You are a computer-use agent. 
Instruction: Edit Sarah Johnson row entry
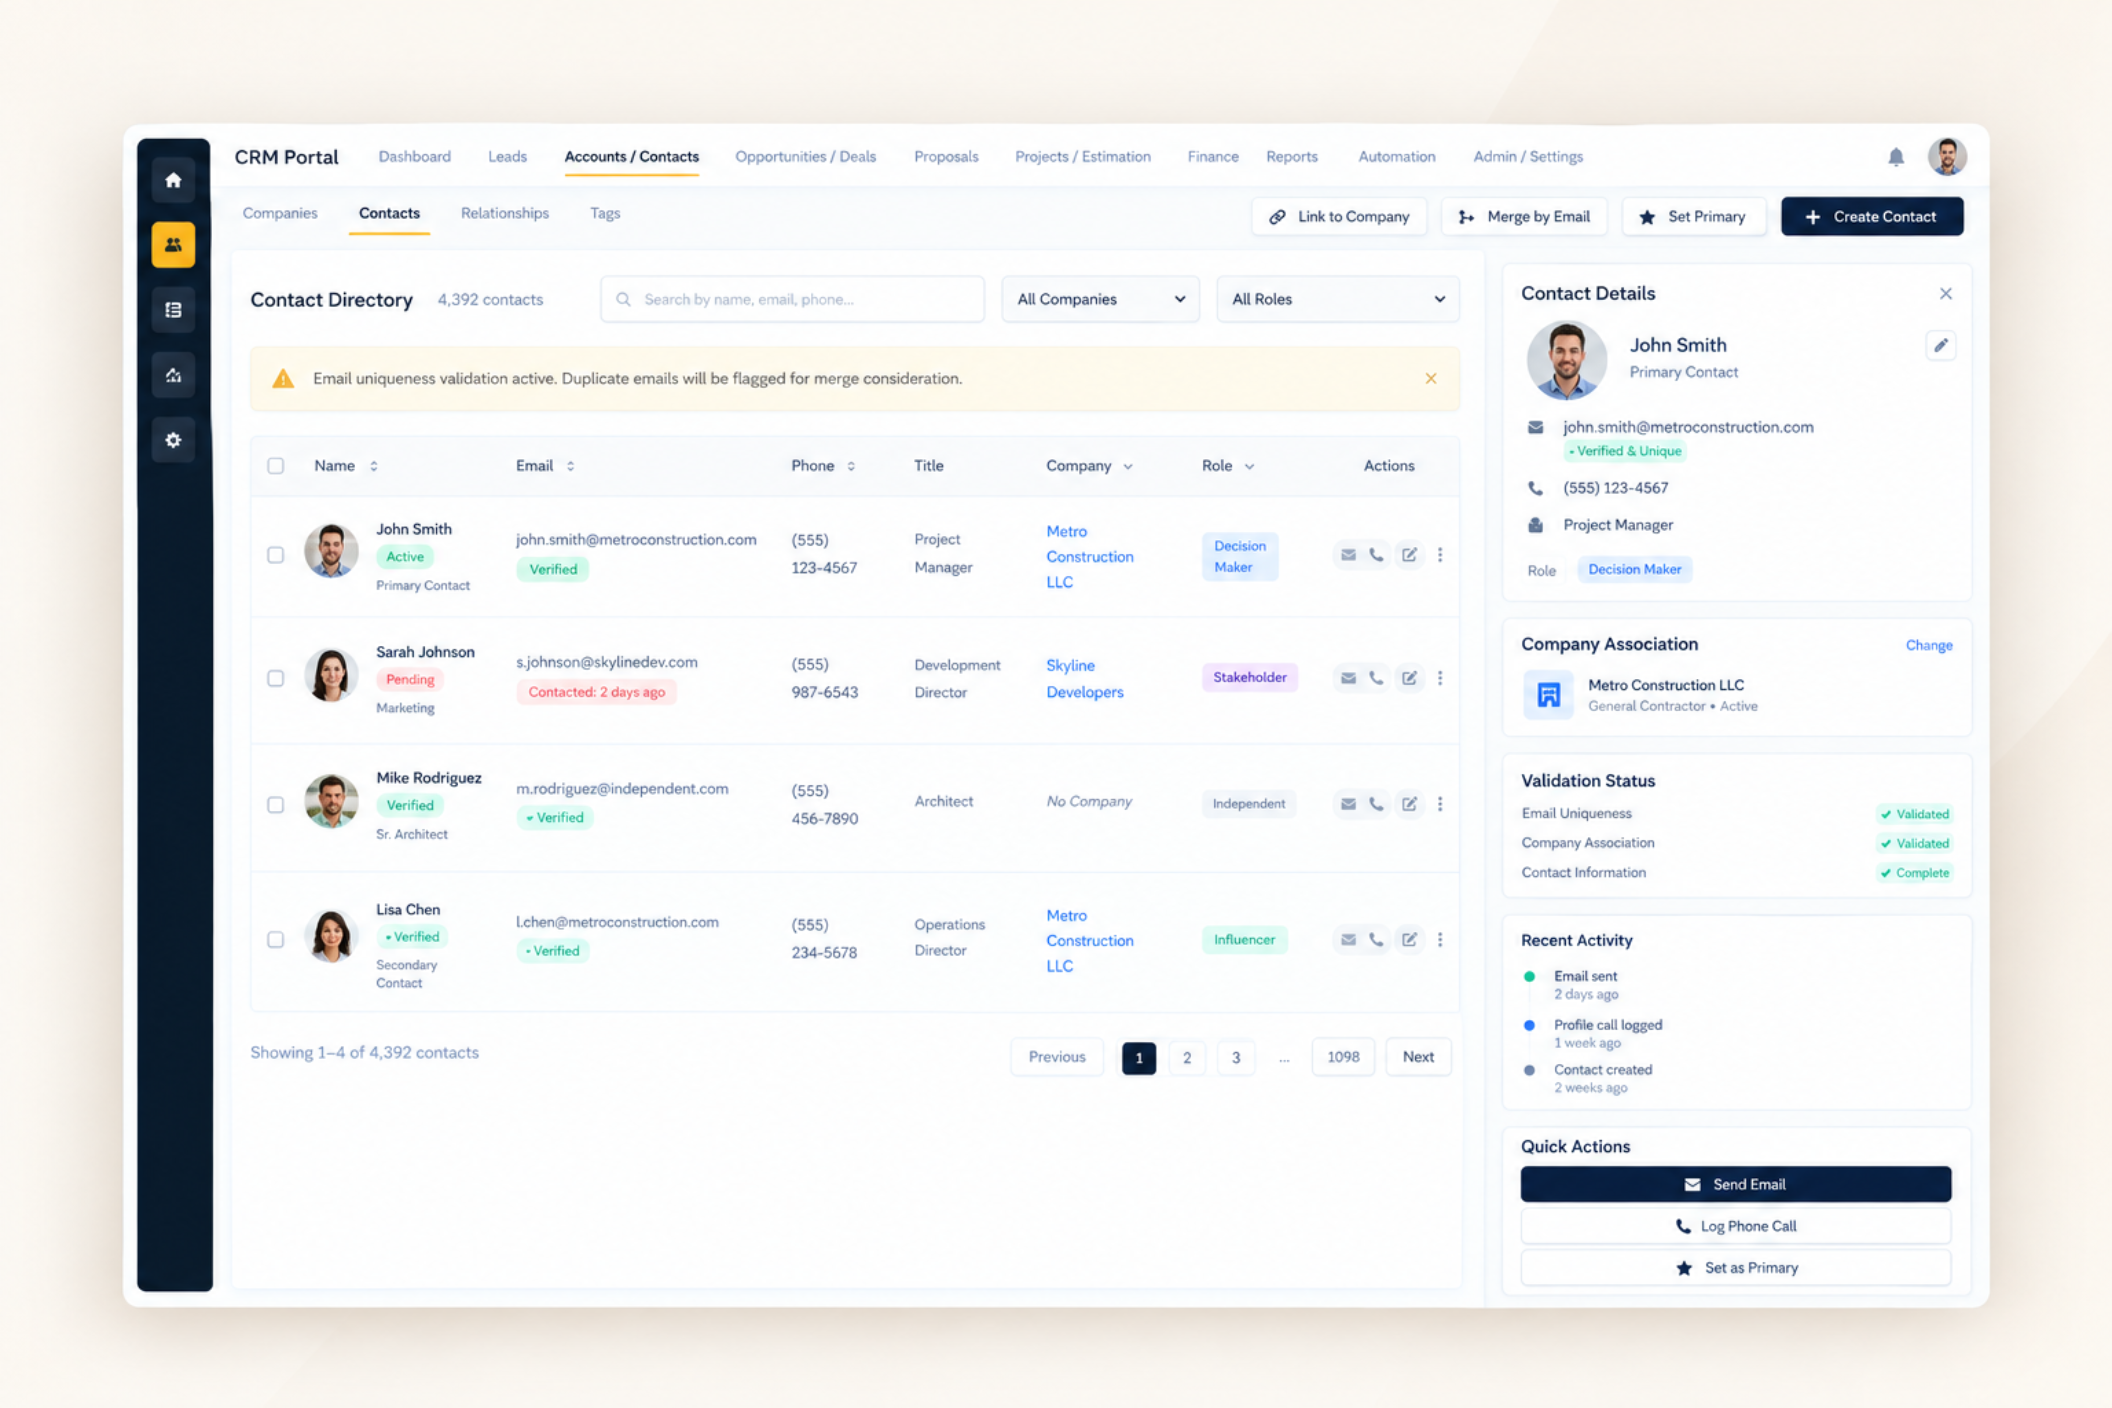1408,678
